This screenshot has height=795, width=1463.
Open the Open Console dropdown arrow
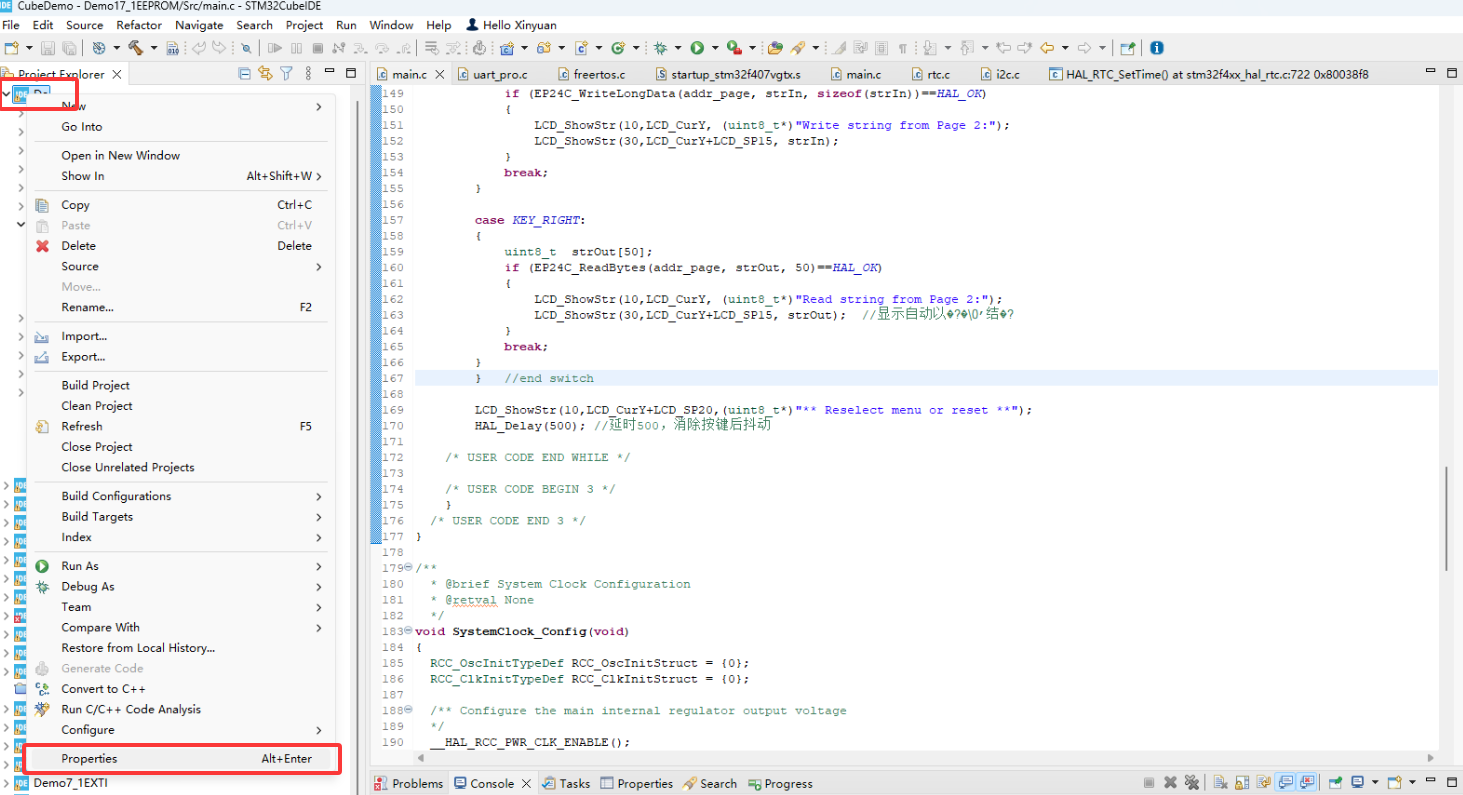[x=1412, y=782]
